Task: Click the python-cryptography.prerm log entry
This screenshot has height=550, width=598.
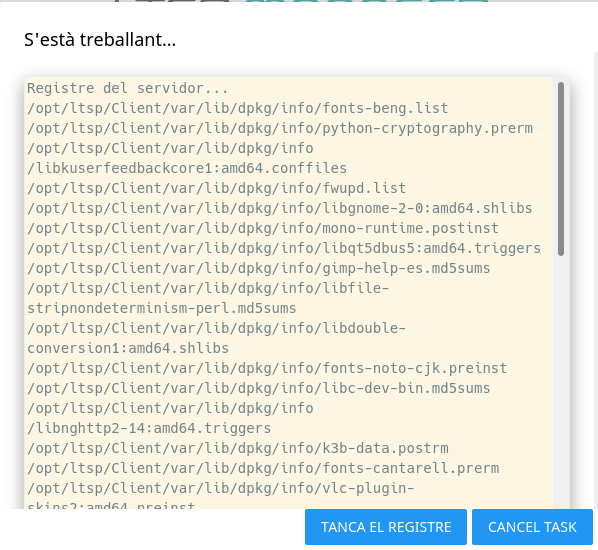Action: pos(280,128)
